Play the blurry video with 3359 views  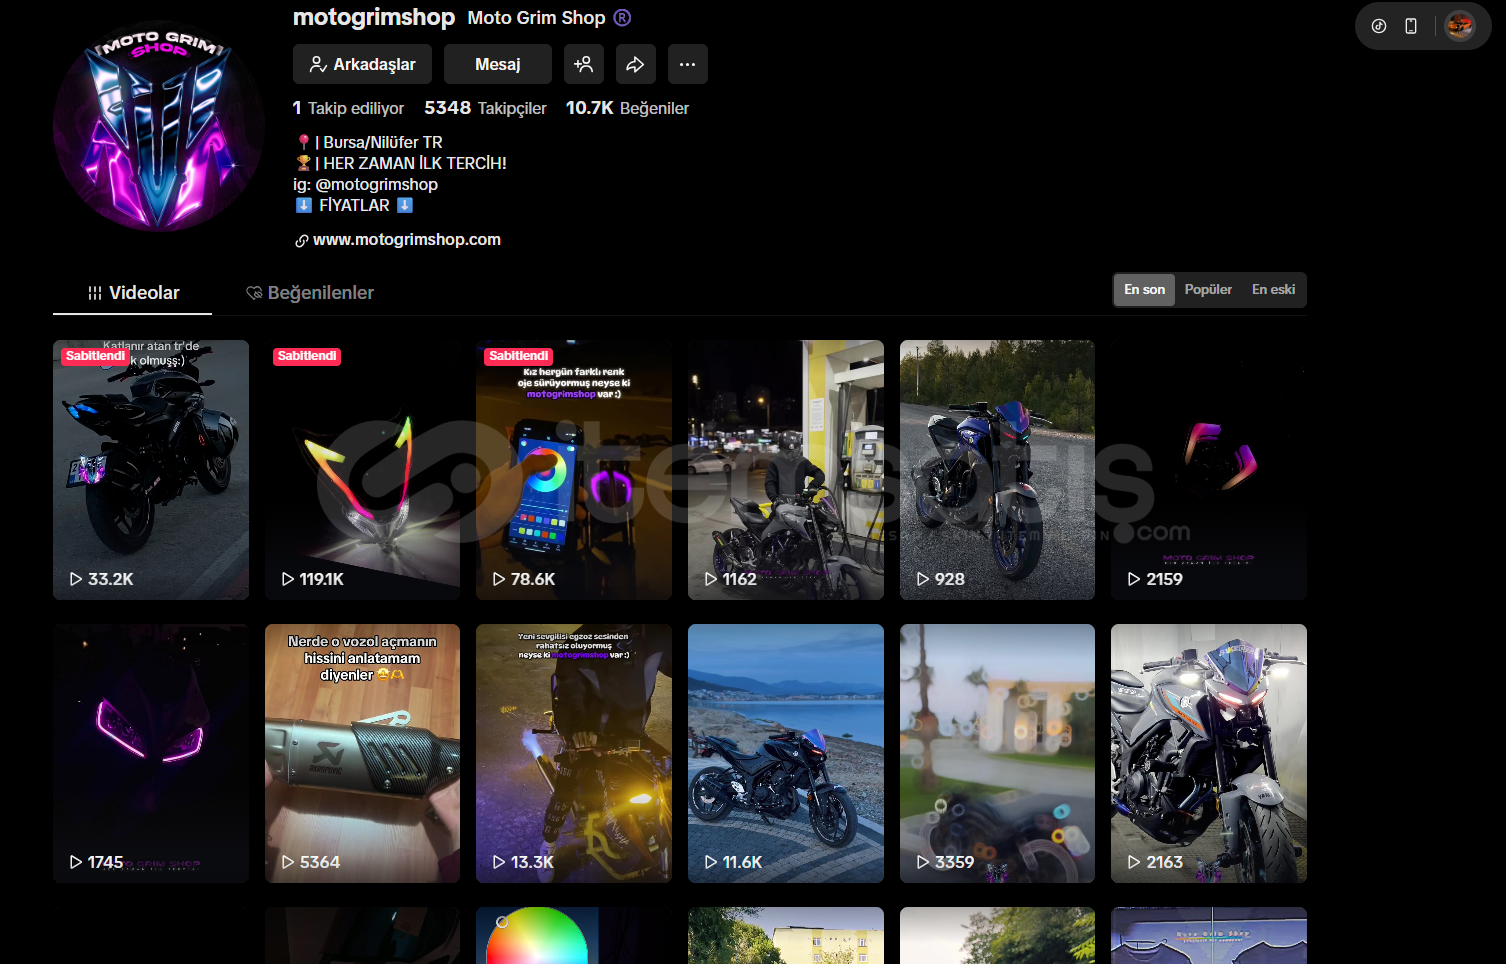[x=997, y=753]
